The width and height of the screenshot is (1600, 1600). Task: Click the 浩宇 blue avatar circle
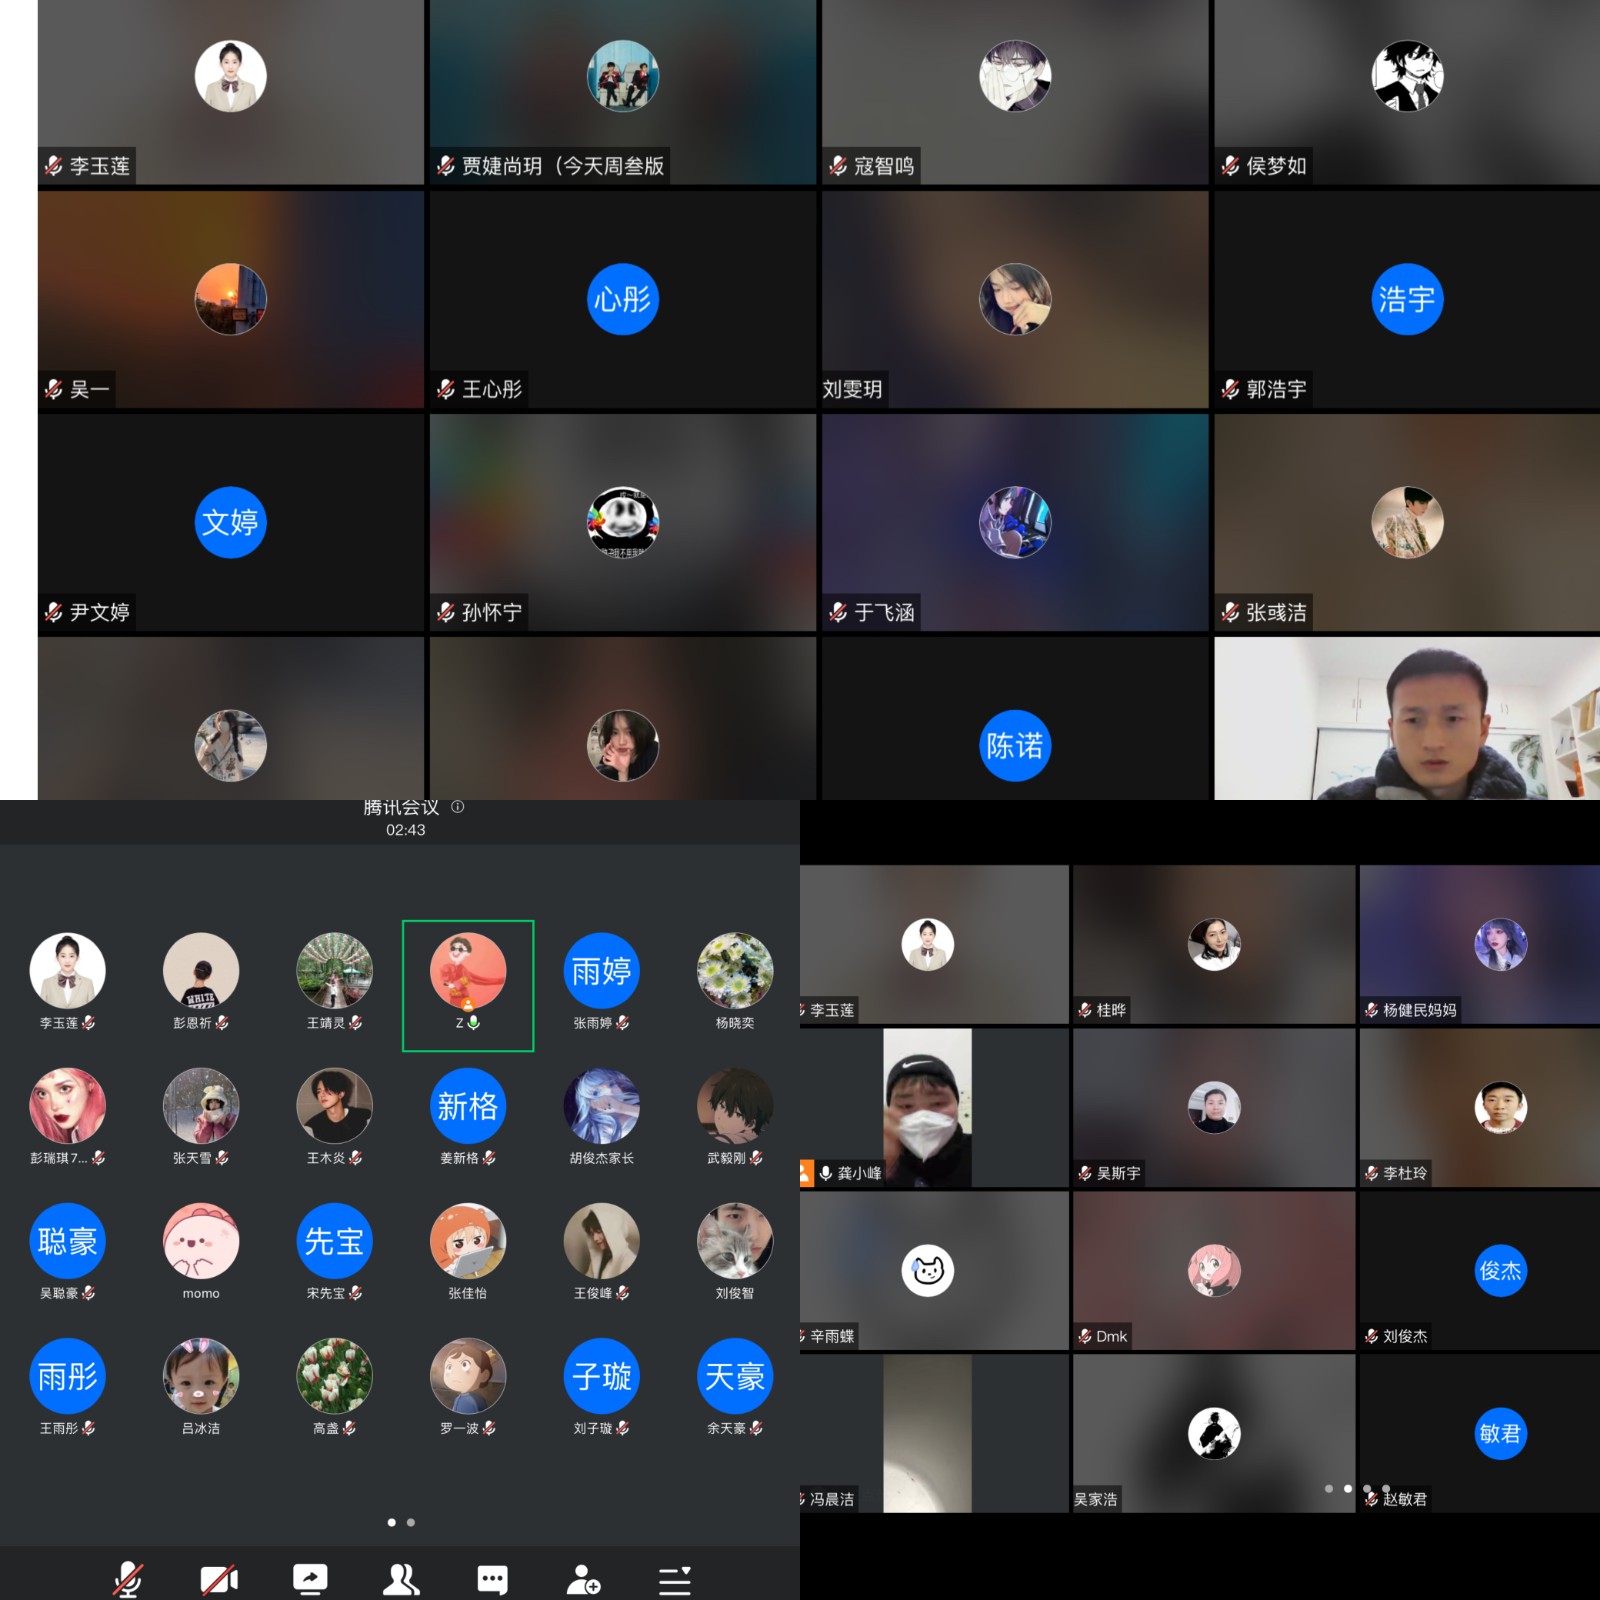(x=1406, y=299)
